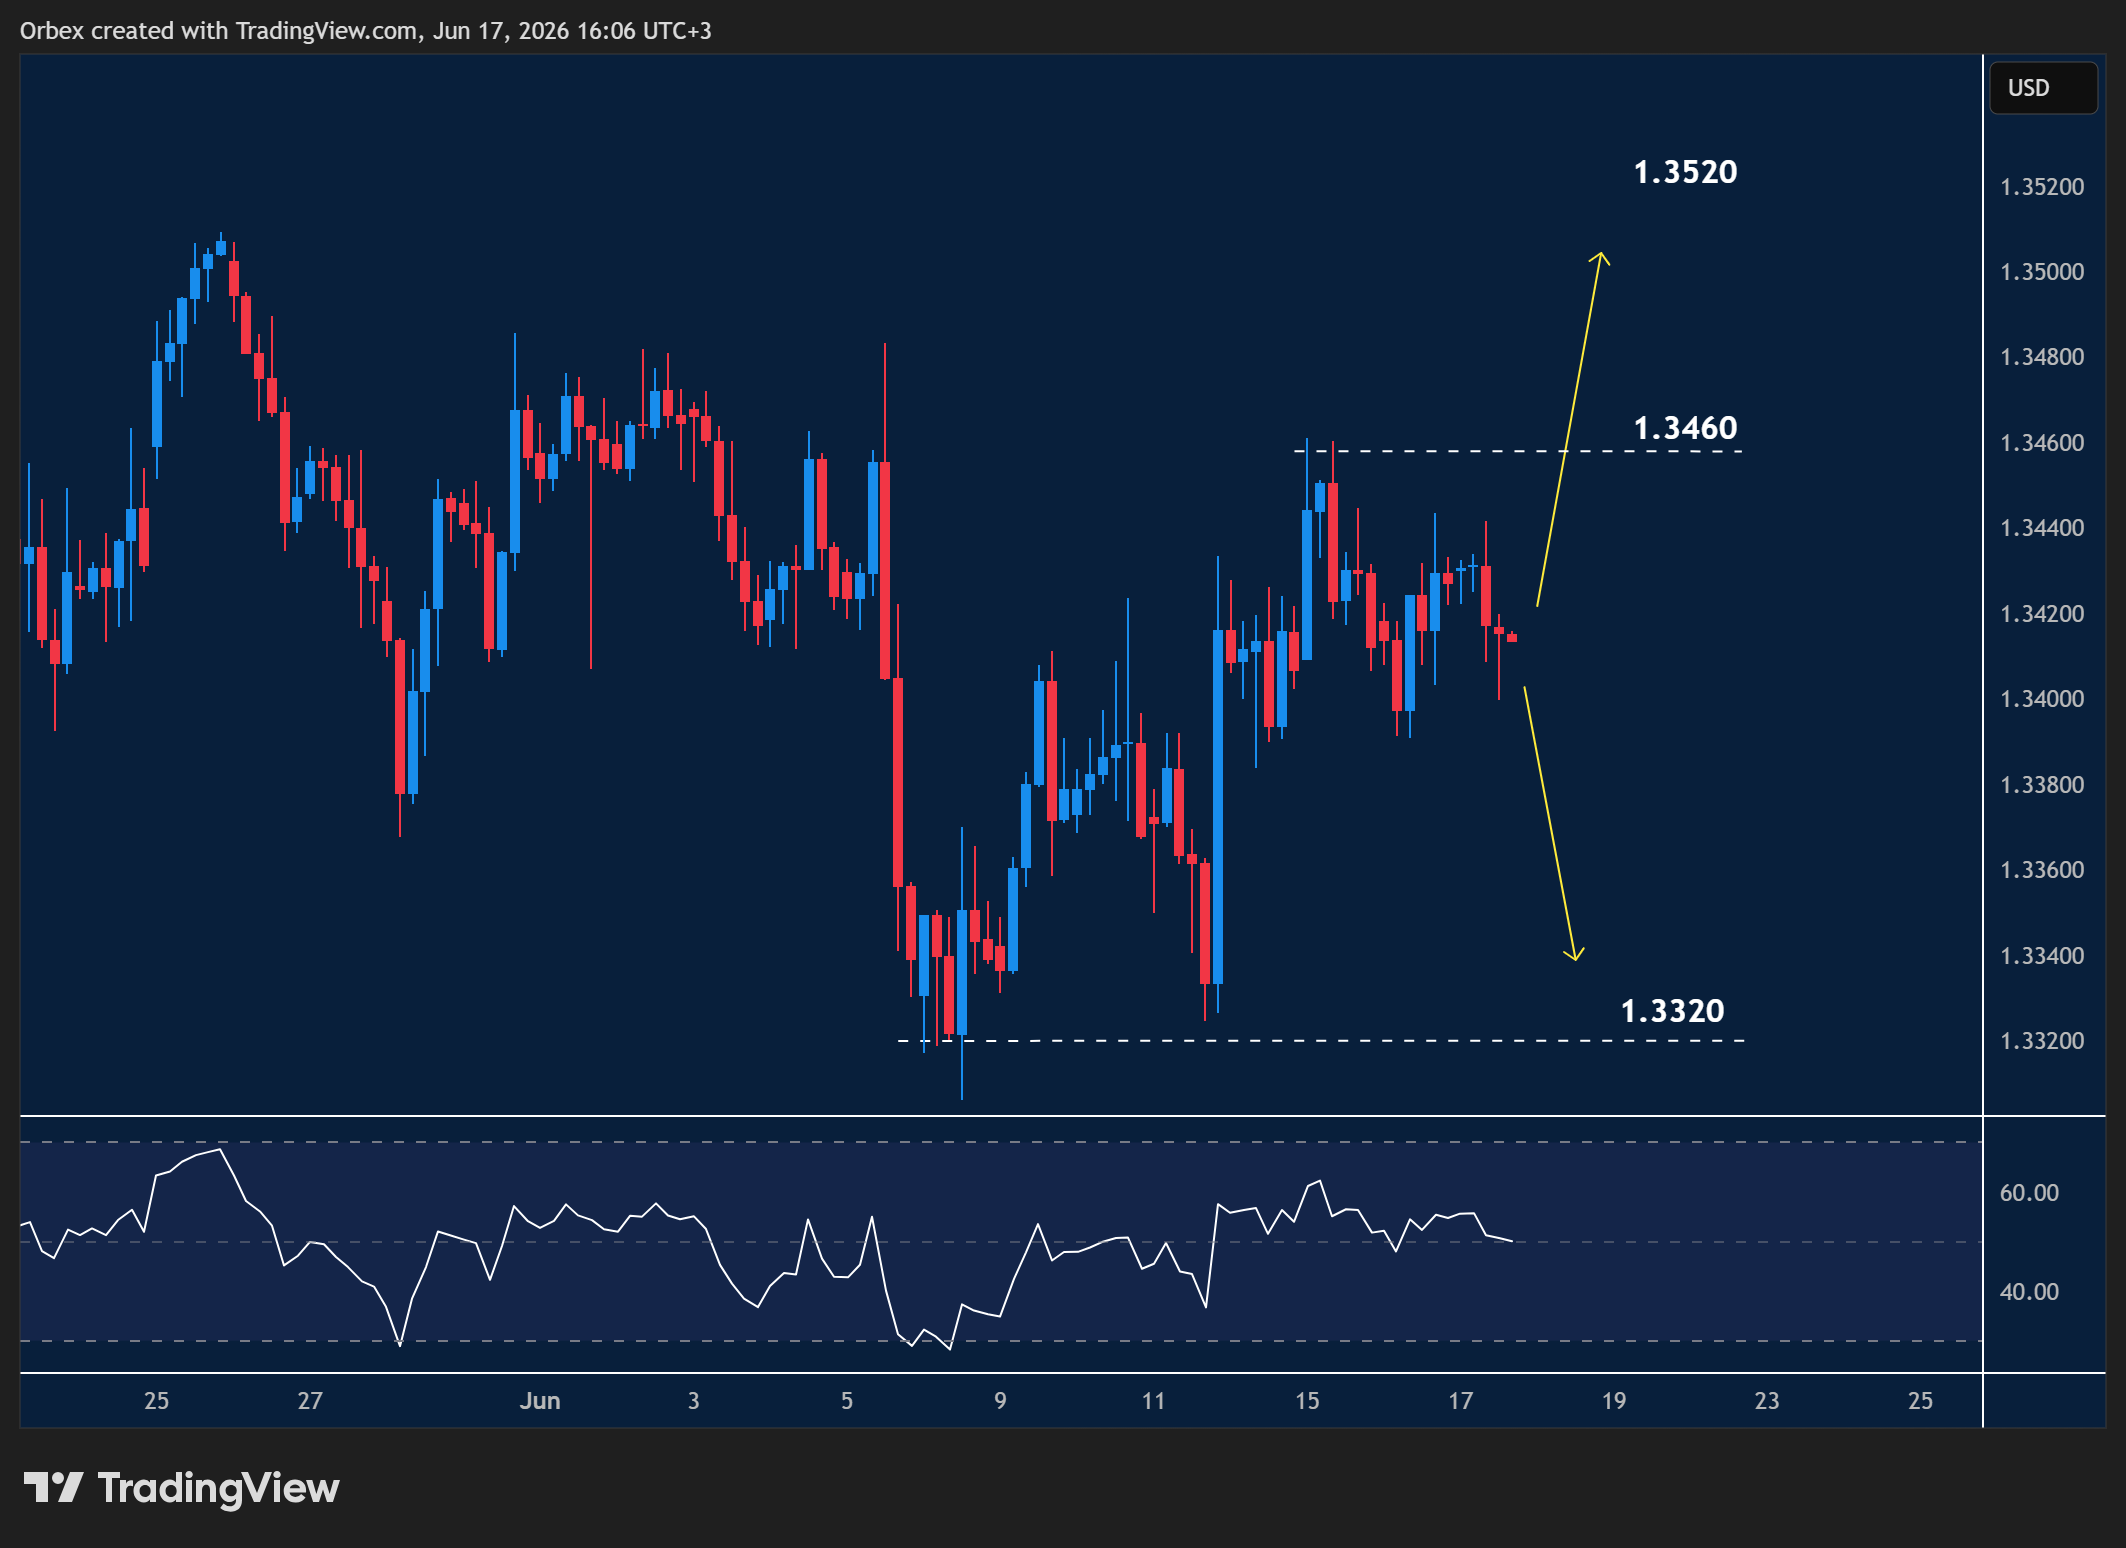The image size is (2126, 1548).
Task: Click the 1.3460 dashed resistance line
Action: [1518, 452]
